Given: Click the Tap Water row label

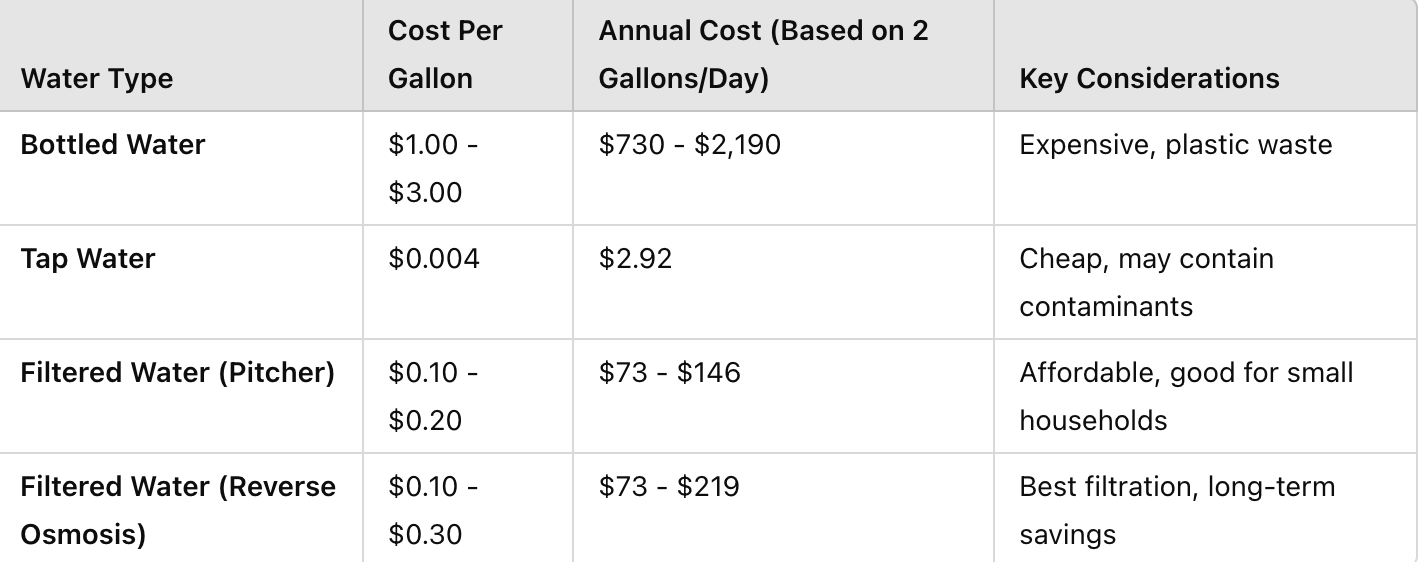Looking at the screenshot, I should click(88, 259).
